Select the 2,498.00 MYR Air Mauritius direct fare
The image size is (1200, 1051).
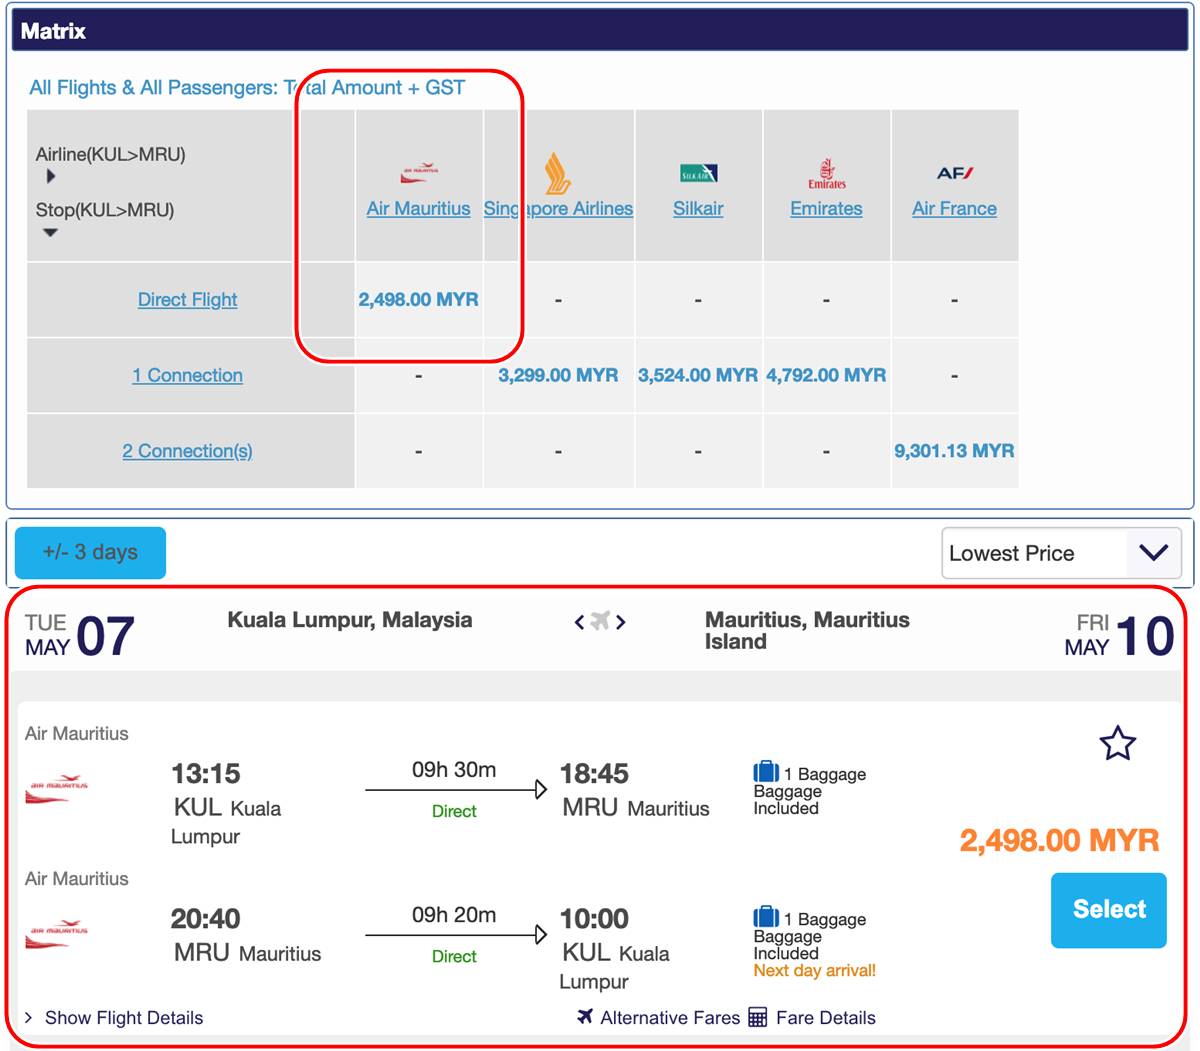[418, 300]
